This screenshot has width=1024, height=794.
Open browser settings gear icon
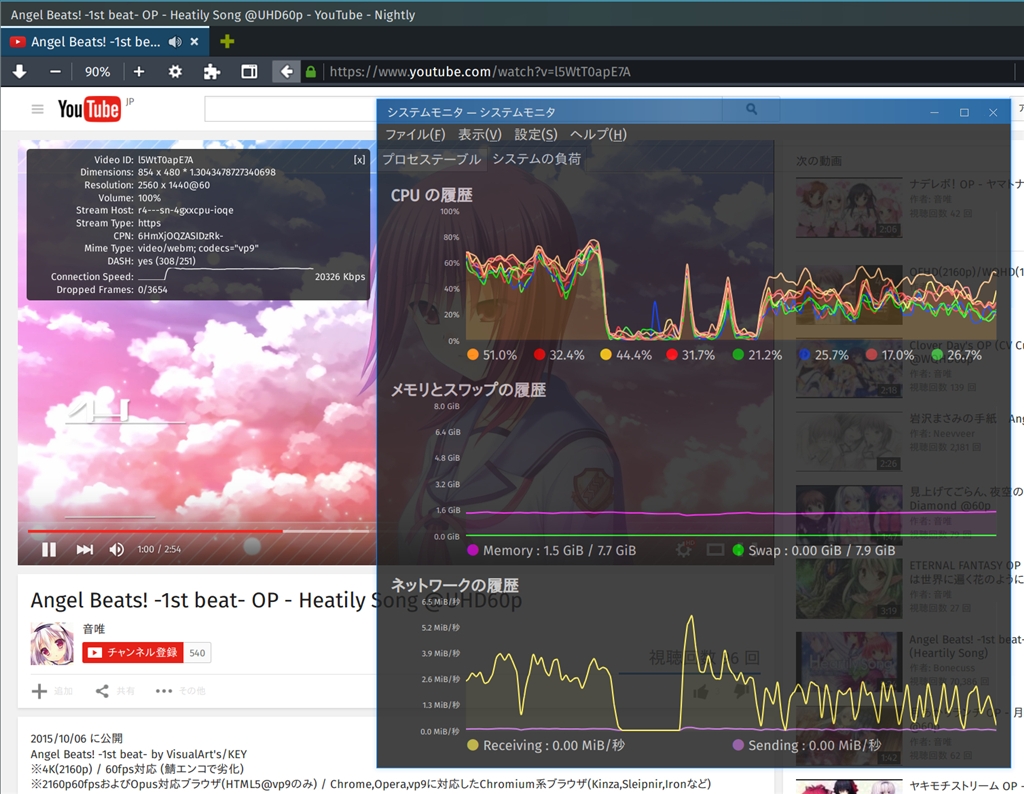(x=175, y=72)
